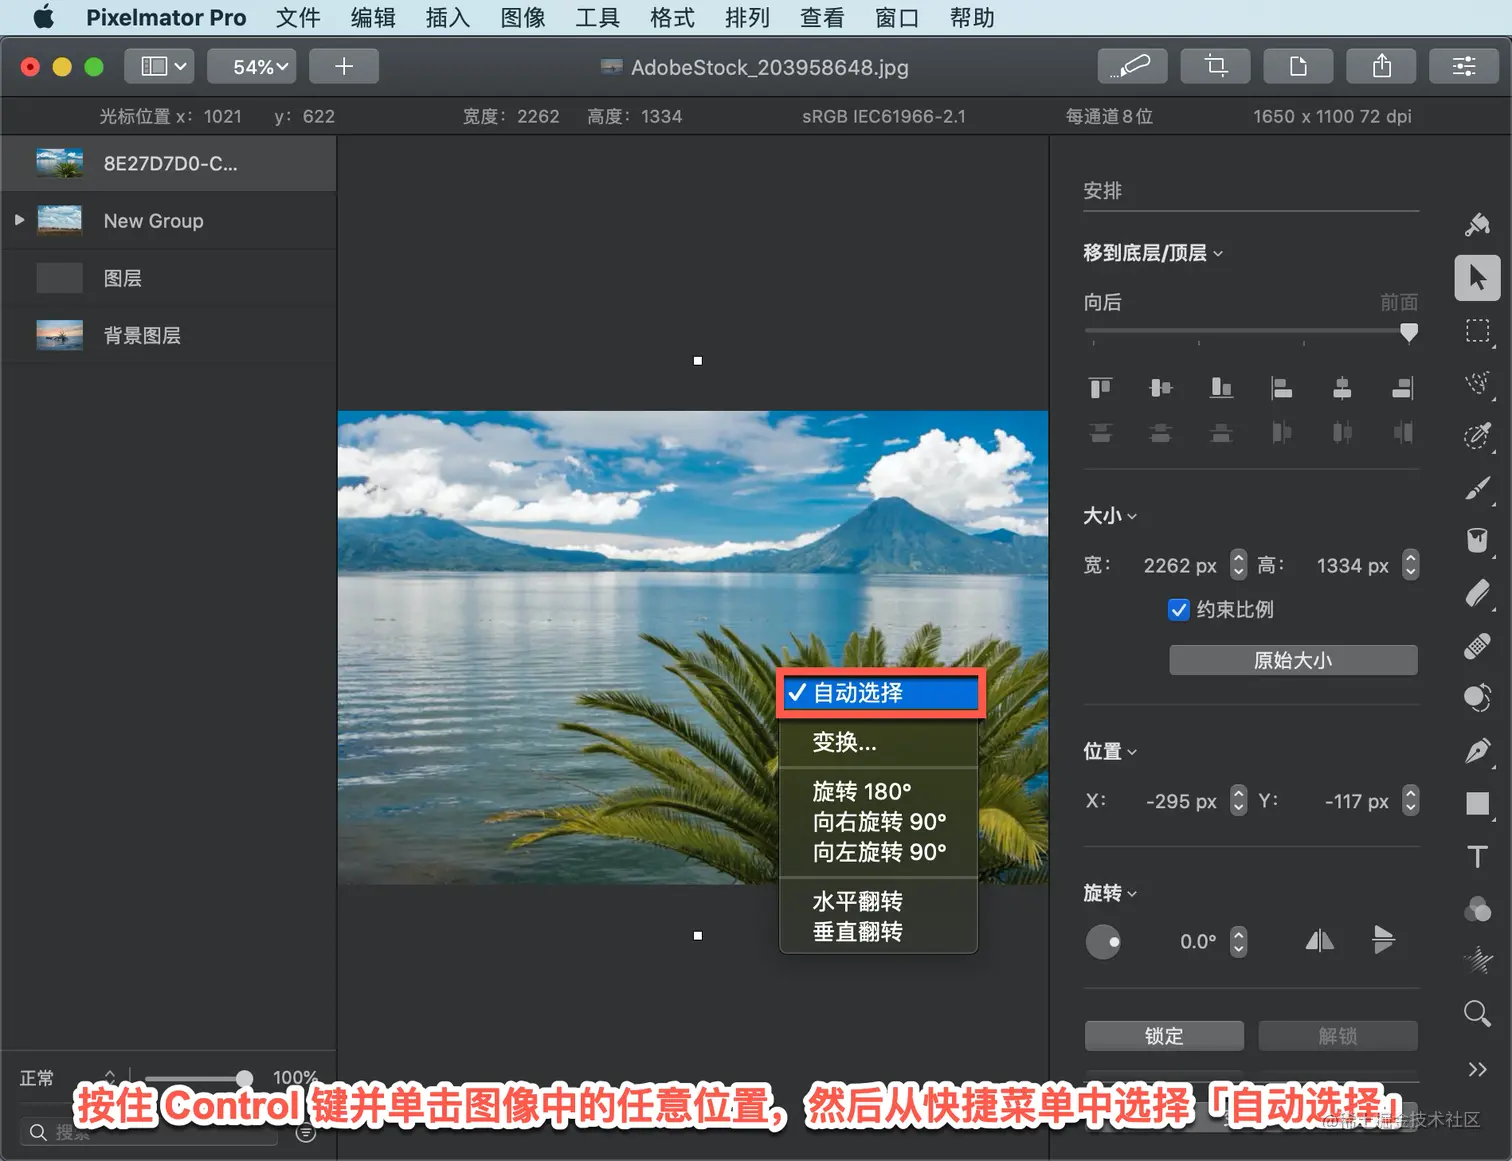
Task: Open the 54% zoom dropdown
Action: coord(251,66)
